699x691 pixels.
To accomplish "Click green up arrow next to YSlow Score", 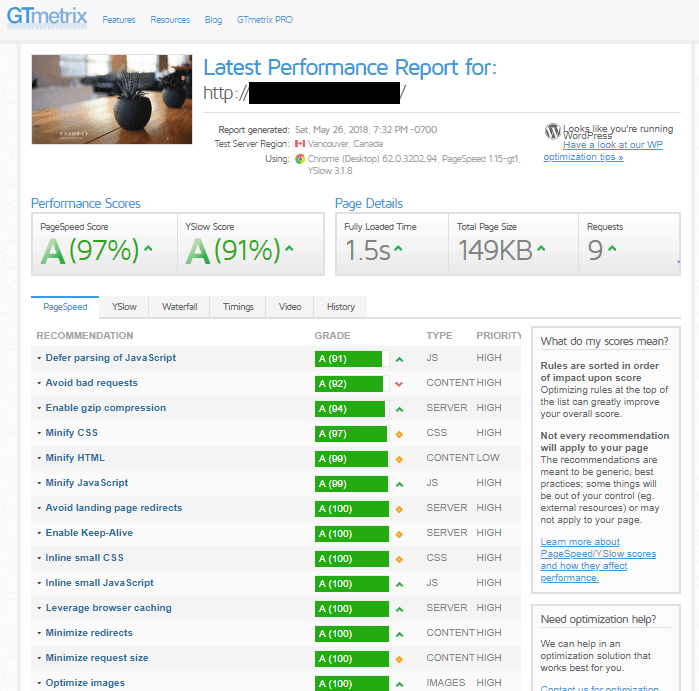I will (x=289, y=249).
